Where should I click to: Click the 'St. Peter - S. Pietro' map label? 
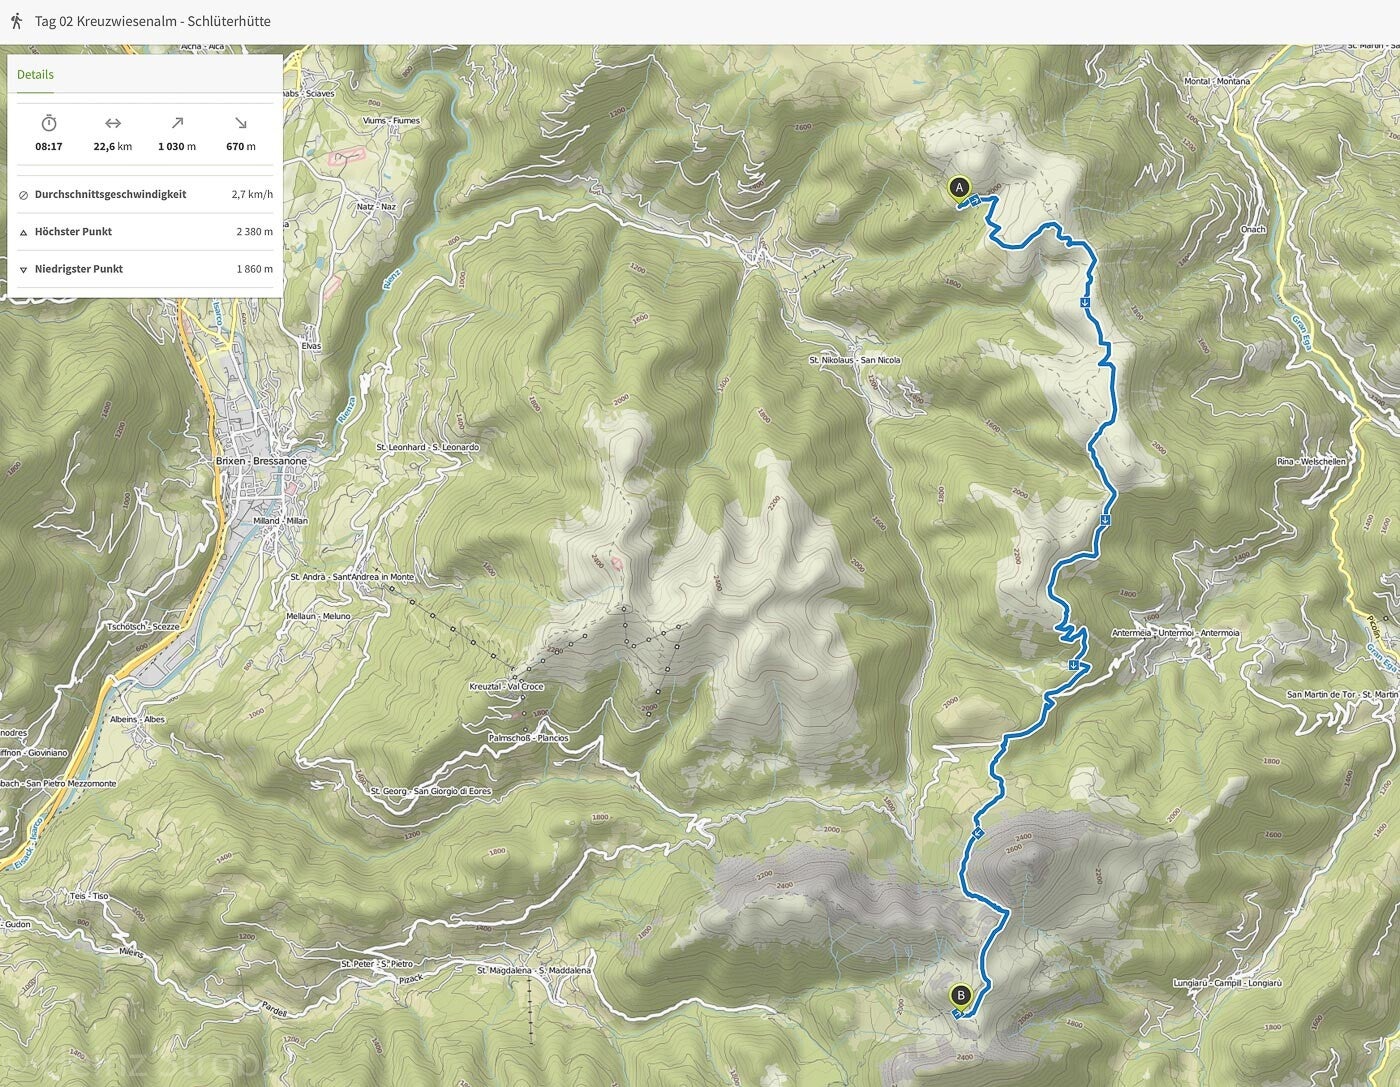point(377,964)
